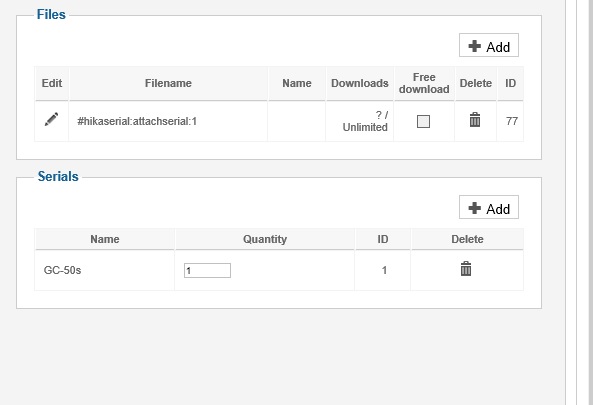Click the Downloads column header
Screen dimensions: 593x405
tap(360, 83)
